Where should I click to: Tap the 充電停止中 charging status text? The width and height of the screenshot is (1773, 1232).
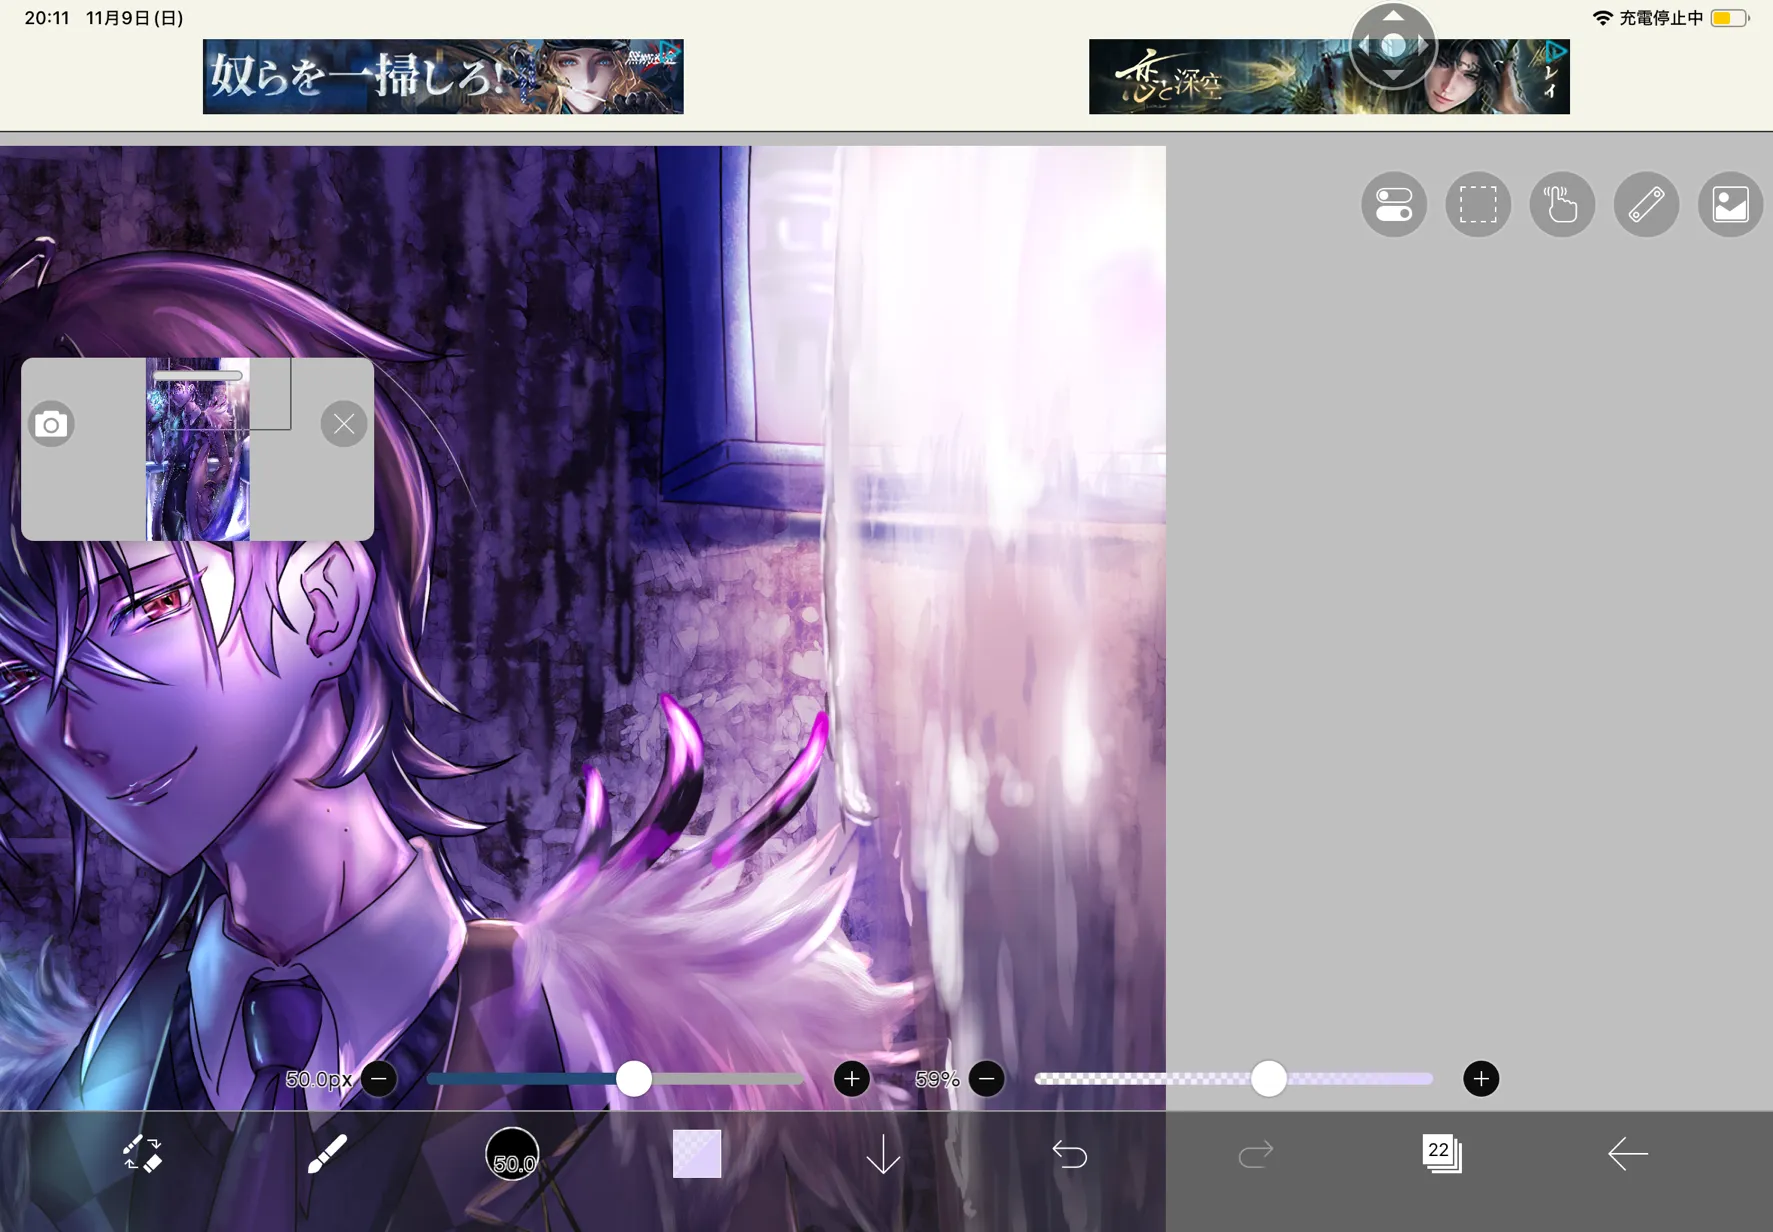pos(1661,18)
